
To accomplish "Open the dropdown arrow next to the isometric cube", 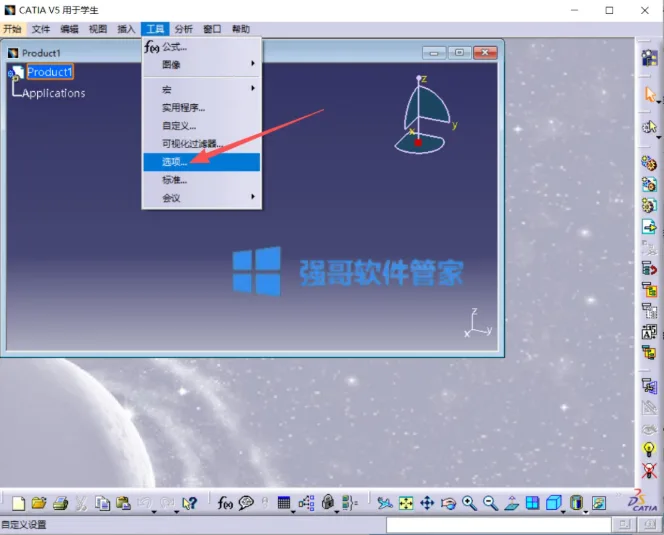I will (563, 512).
